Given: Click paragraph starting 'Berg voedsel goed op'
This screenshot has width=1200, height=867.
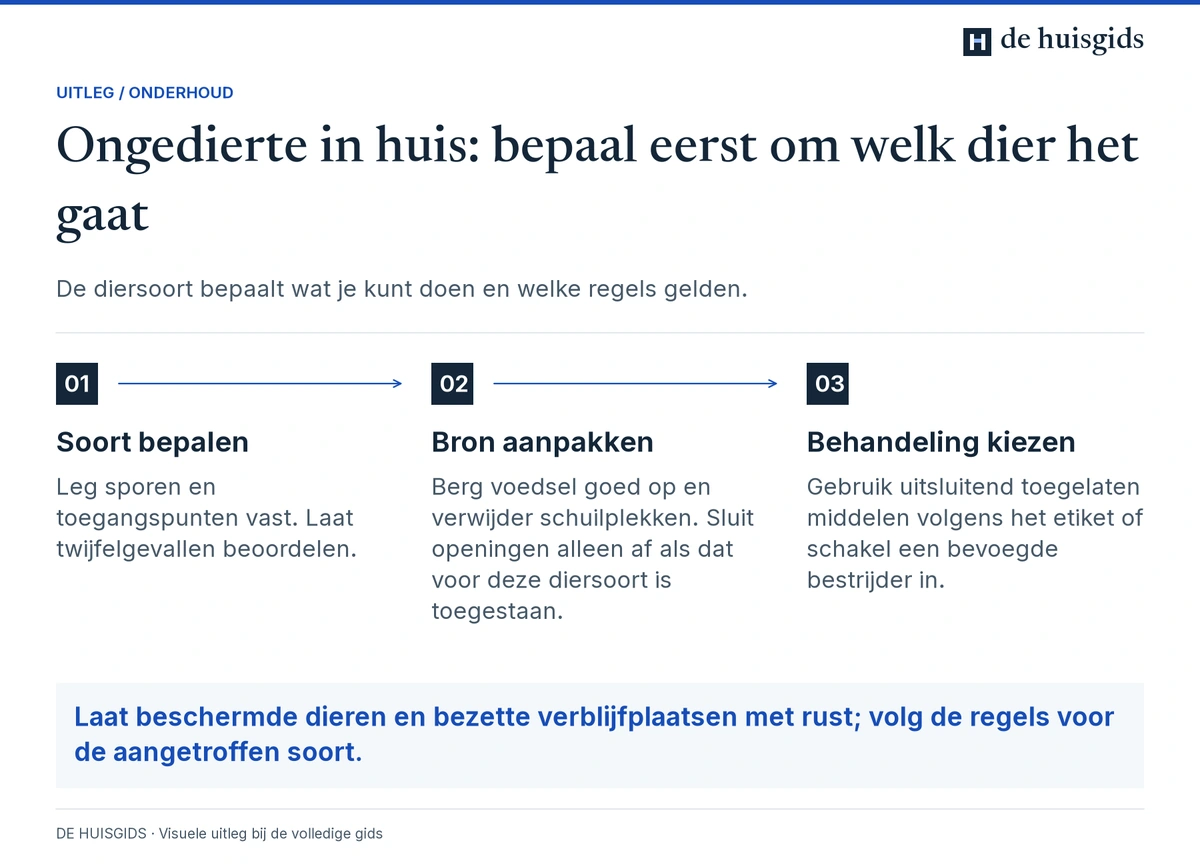Looking at the screenshot, I should (593, 549).
